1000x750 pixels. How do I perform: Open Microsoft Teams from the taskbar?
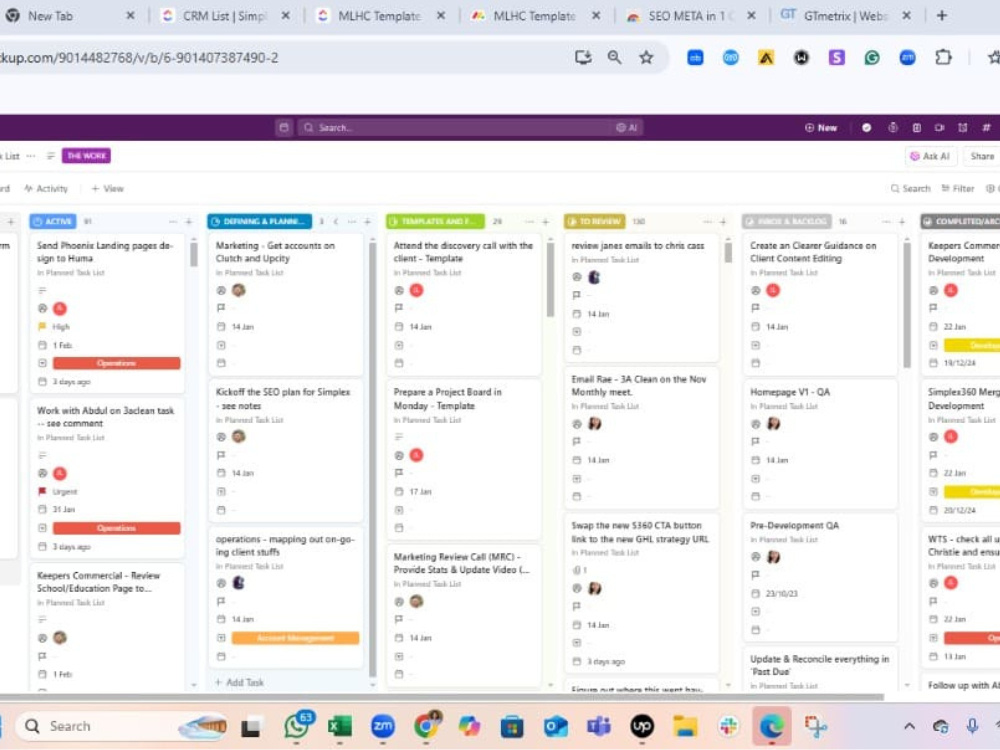(x=598, y=726)
